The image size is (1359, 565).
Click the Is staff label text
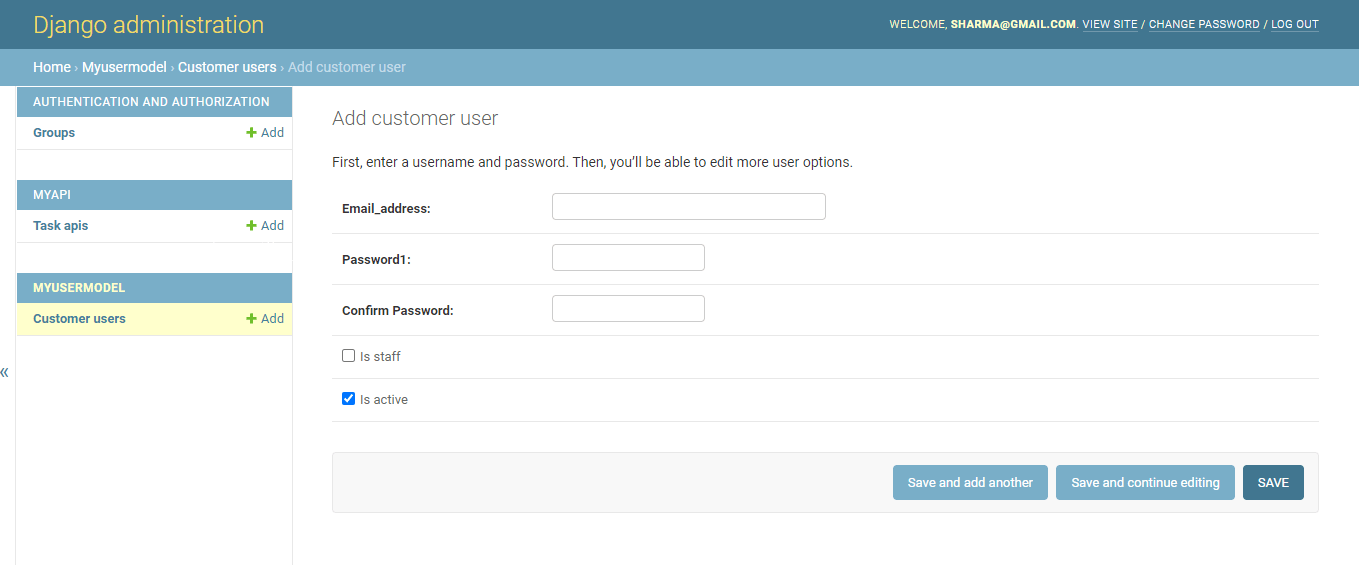point(380,357)
